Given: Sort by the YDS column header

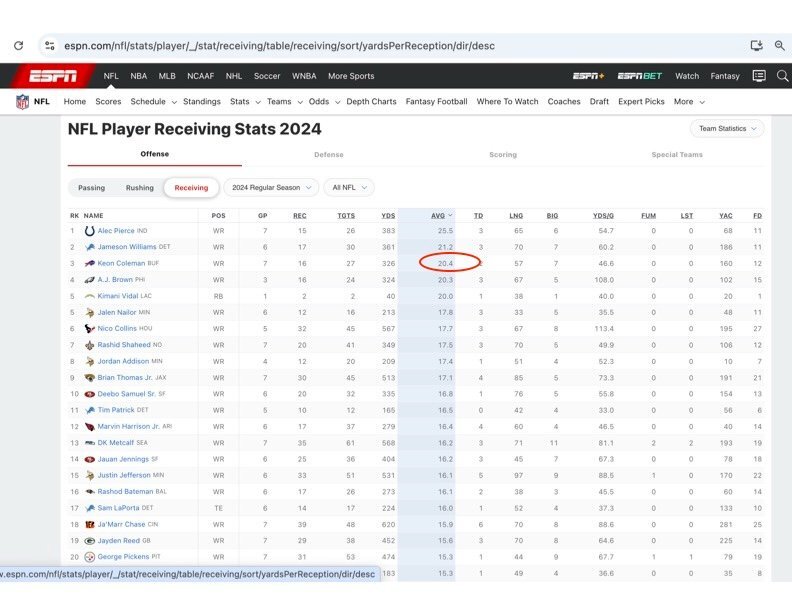Looking at the screenshot, I should pos(388,216).
